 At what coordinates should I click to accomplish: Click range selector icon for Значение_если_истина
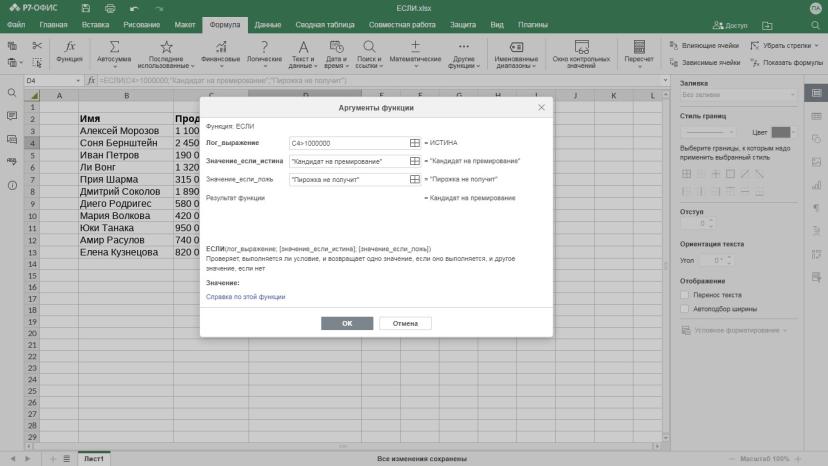click(415, 161)
